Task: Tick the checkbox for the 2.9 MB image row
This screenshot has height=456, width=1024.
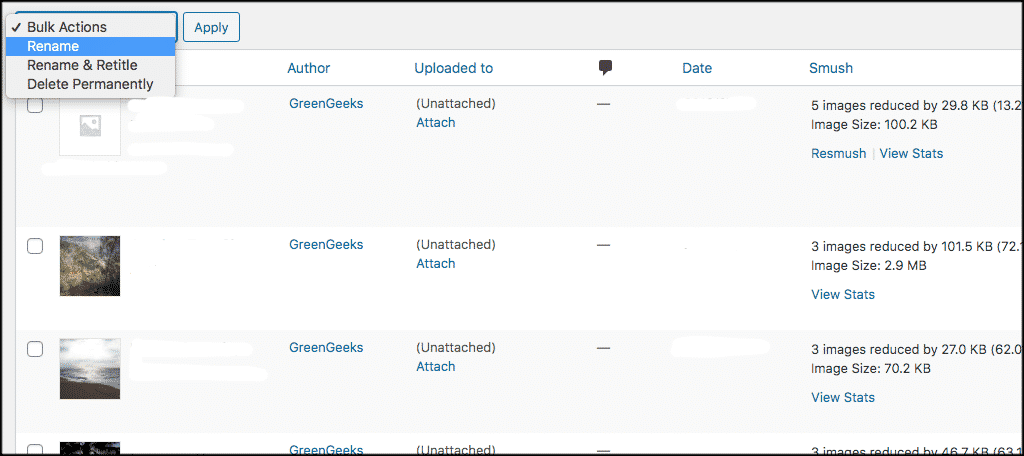Action: [35, 246]
